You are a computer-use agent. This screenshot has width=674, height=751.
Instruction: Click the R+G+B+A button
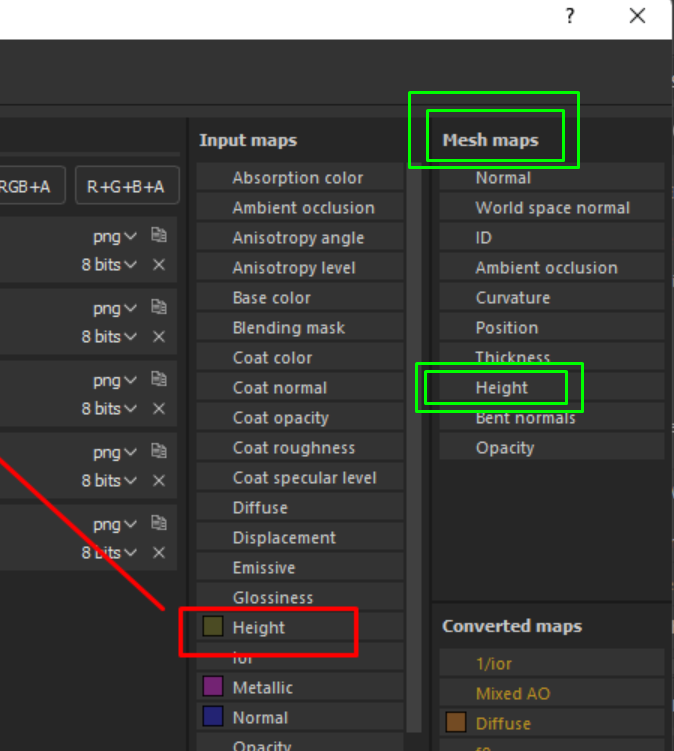(x=126, y=185)
